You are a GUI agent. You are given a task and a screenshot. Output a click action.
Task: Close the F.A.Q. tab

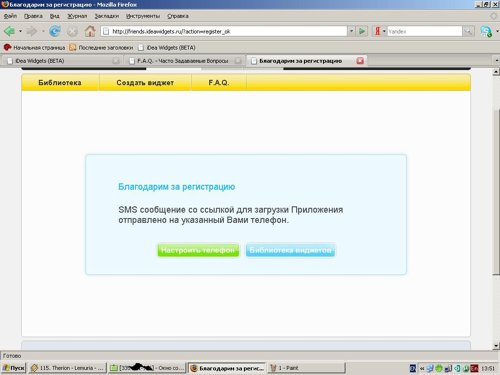(238, 61)
